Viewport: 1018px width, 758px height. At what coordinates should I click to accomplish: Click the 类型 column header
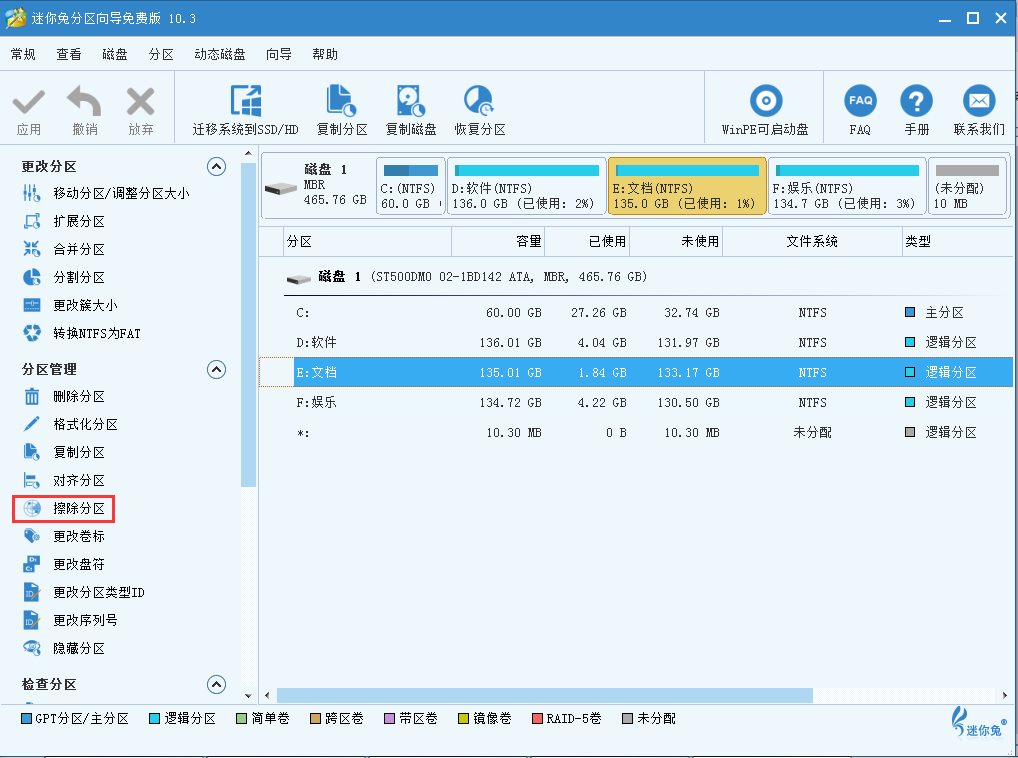tap(957, 241)
